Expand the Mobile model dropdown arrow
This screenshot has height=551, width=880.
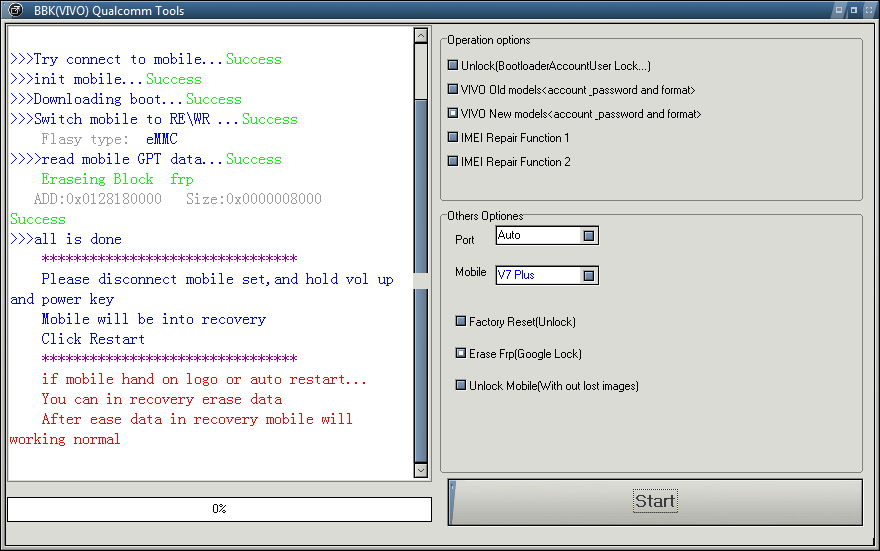[x=589, y=276]
